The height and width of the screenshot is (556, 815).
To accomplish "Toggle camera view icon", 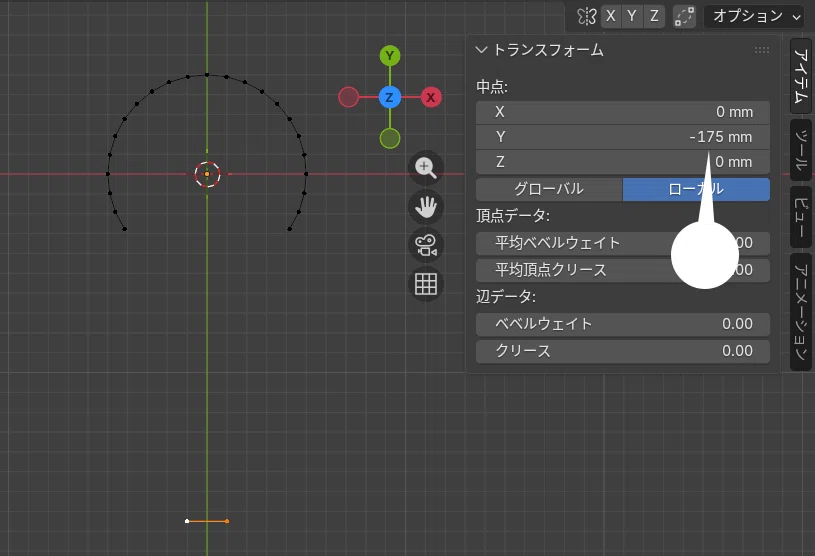I will click(426, 245).
